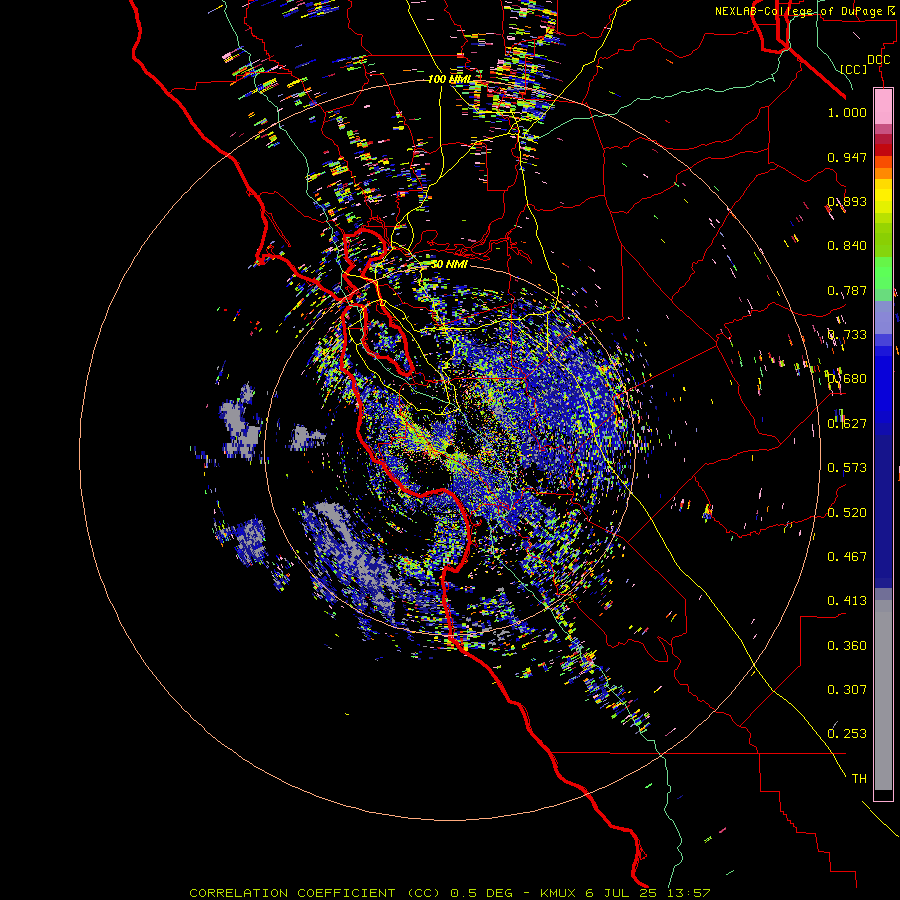
Task: Click the TH label at the scale bottom
Action: click(x=859, y=779)
